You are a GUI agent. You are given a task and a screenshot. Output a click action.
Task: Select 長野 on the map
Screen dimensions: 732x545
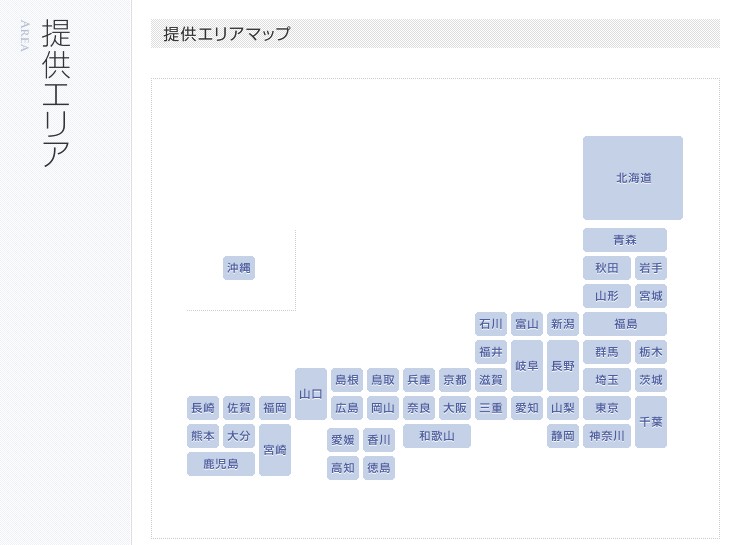(x=563, y=366)
